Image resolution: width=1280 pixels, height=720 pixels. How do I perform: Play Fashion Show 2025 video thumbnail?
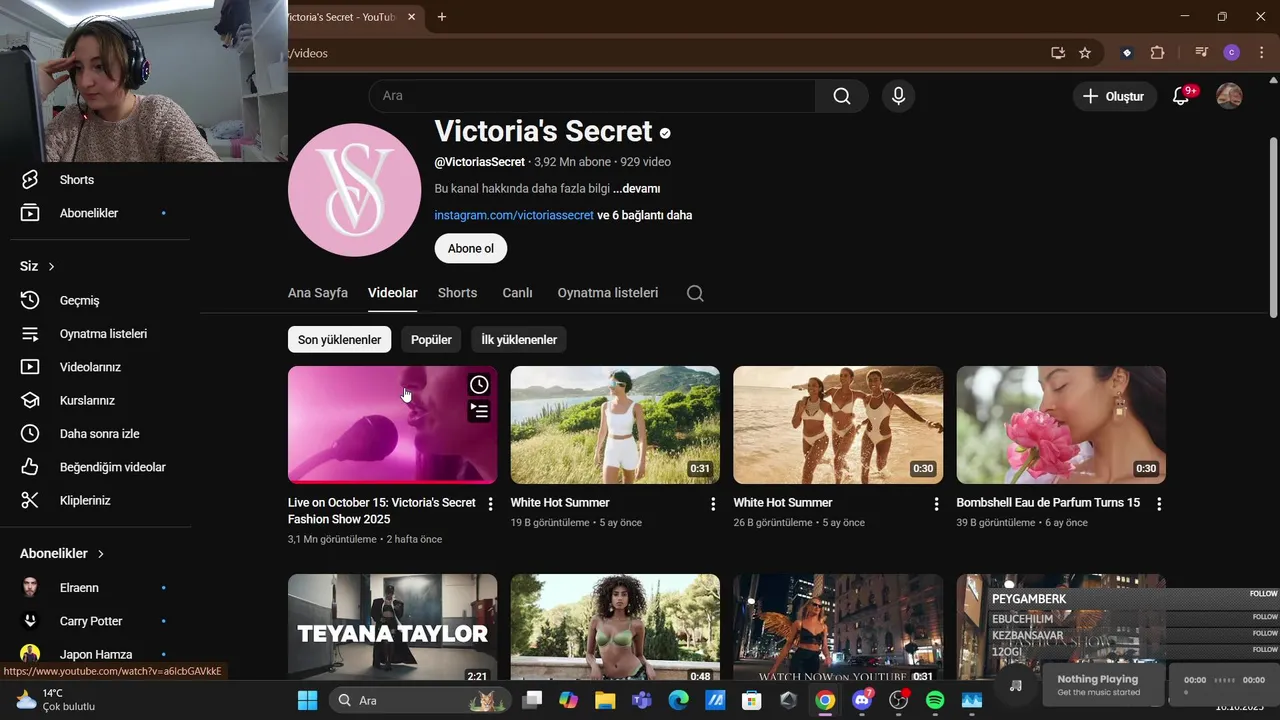(x=392, y=425)
